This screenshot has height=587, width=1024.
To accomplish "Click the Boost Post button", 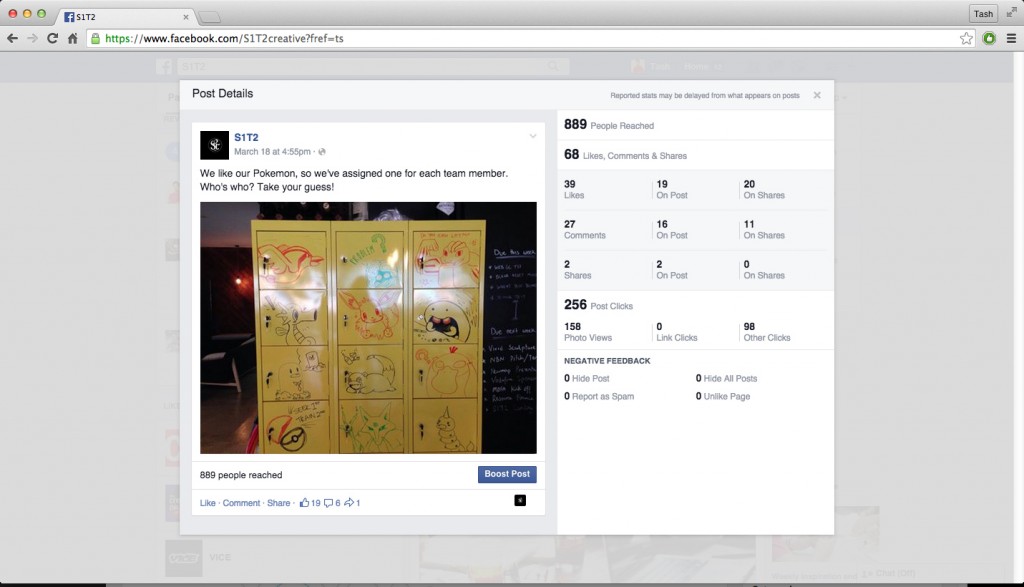I will point(507,474).
